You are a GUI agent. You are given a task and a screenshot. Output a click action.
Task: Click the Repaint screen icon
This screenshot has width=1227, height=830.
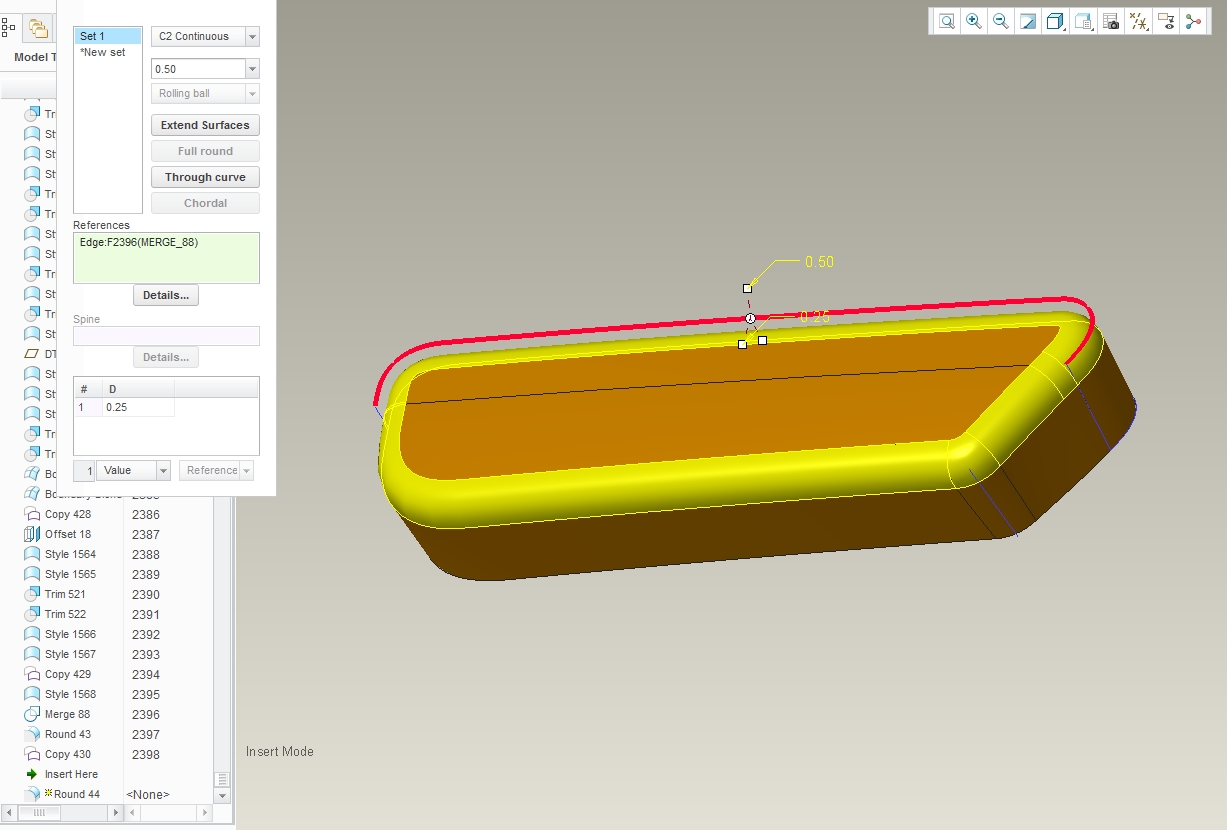[x=1027, y=21]
